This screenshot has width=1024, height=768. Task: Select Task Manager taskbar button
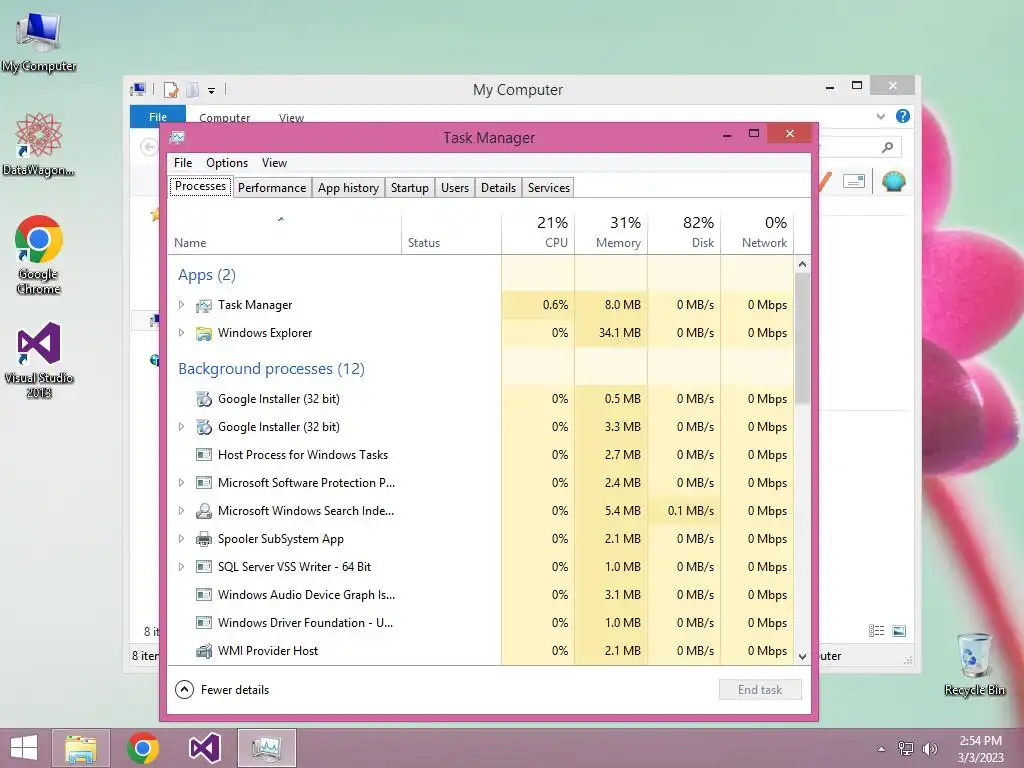tap(266, 748)
